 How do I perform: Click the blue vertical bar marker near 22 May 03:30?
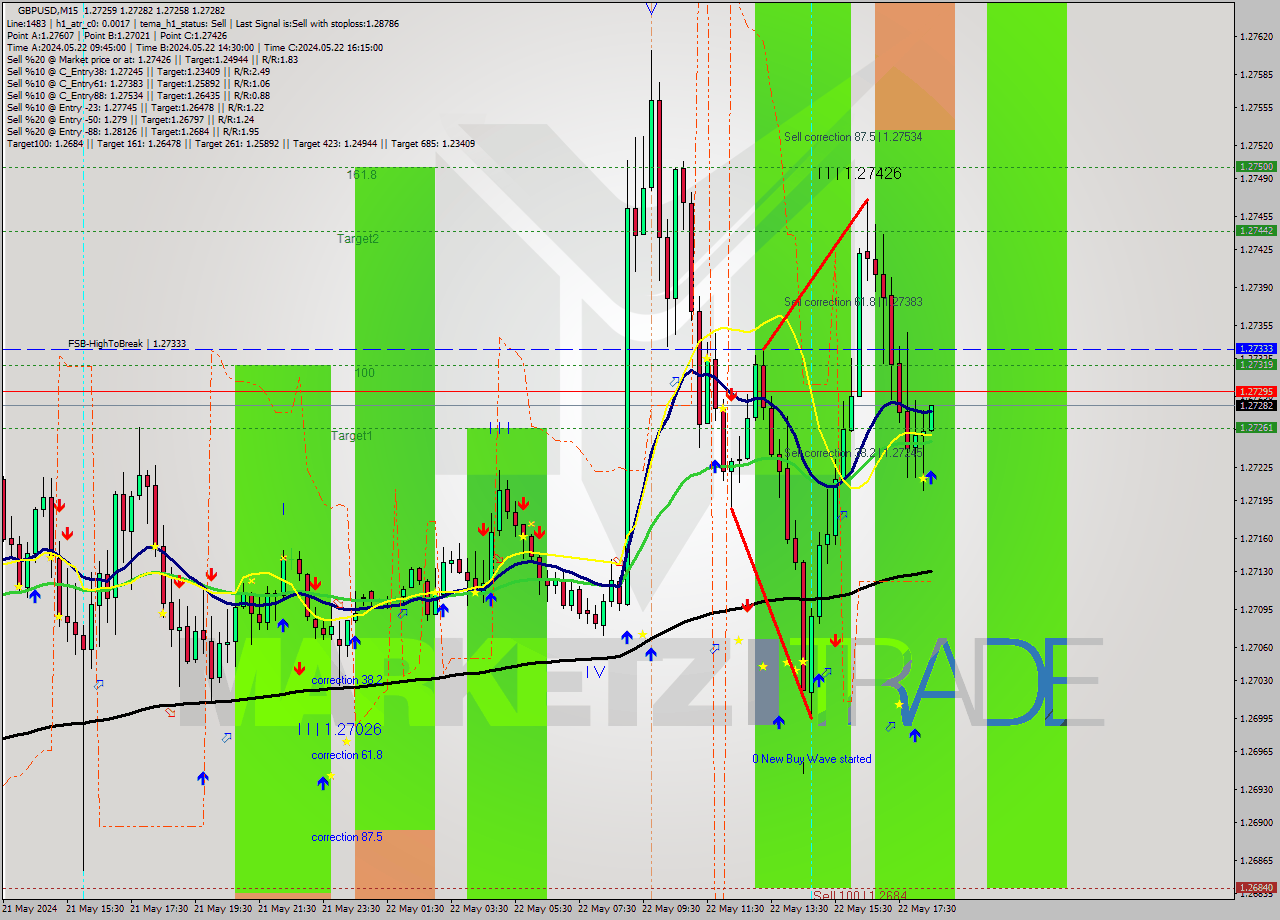[499, 427]
